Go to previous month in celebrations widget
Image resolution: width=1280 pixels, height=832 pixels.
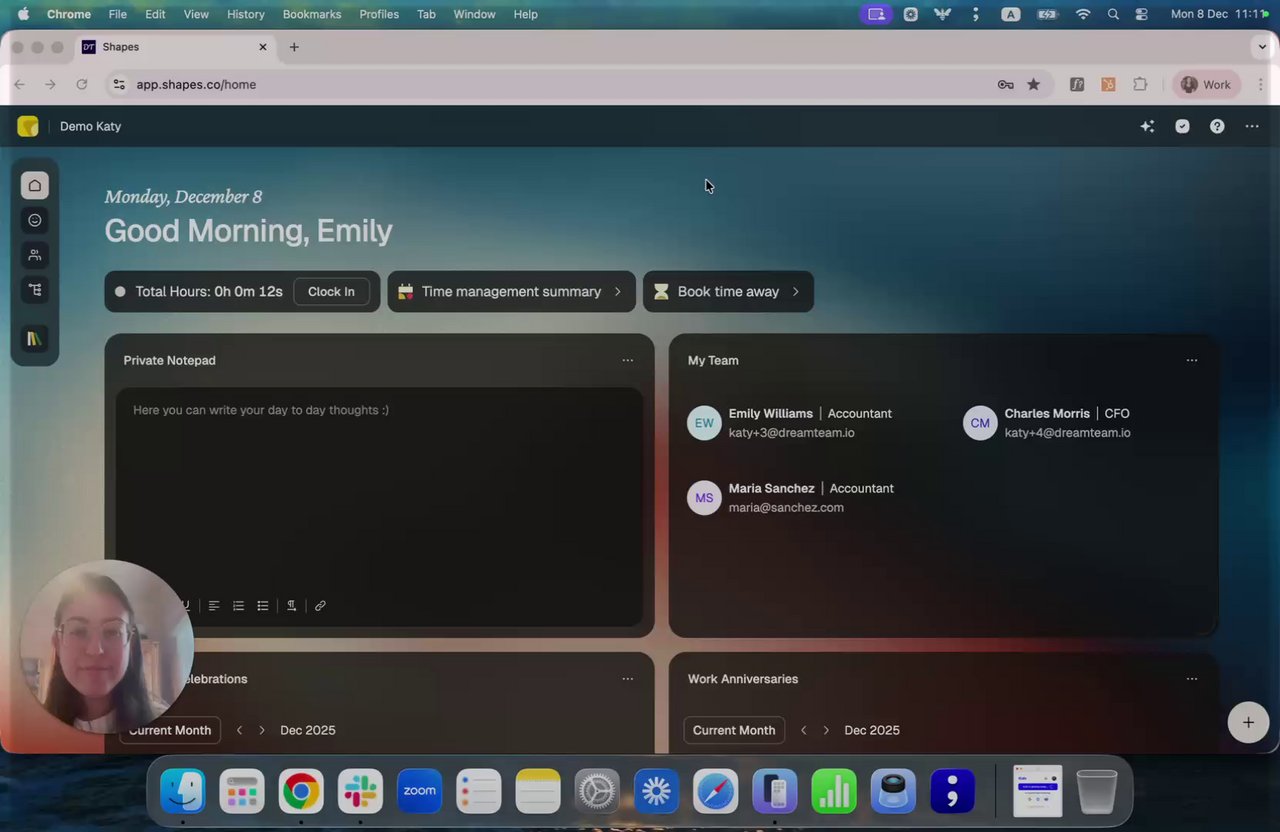point(239,730)
